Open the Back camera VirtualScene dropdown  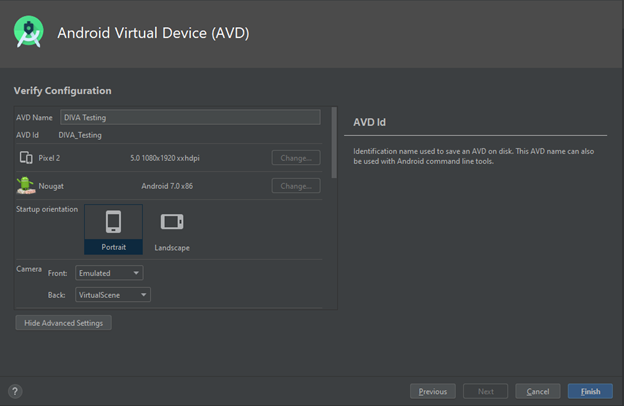(113, 295)
